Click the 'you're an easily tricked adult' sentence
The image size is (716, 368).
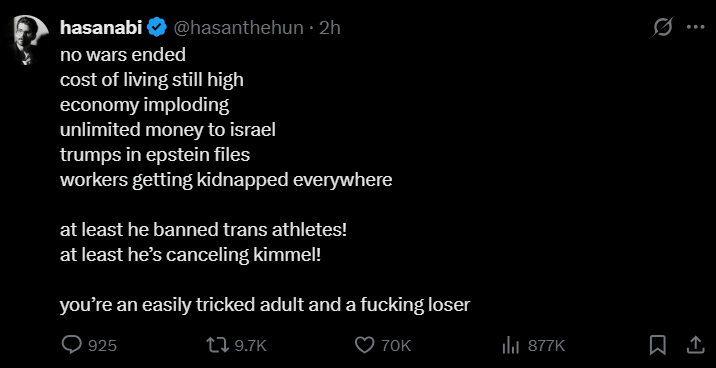click(x=265, y=305)
